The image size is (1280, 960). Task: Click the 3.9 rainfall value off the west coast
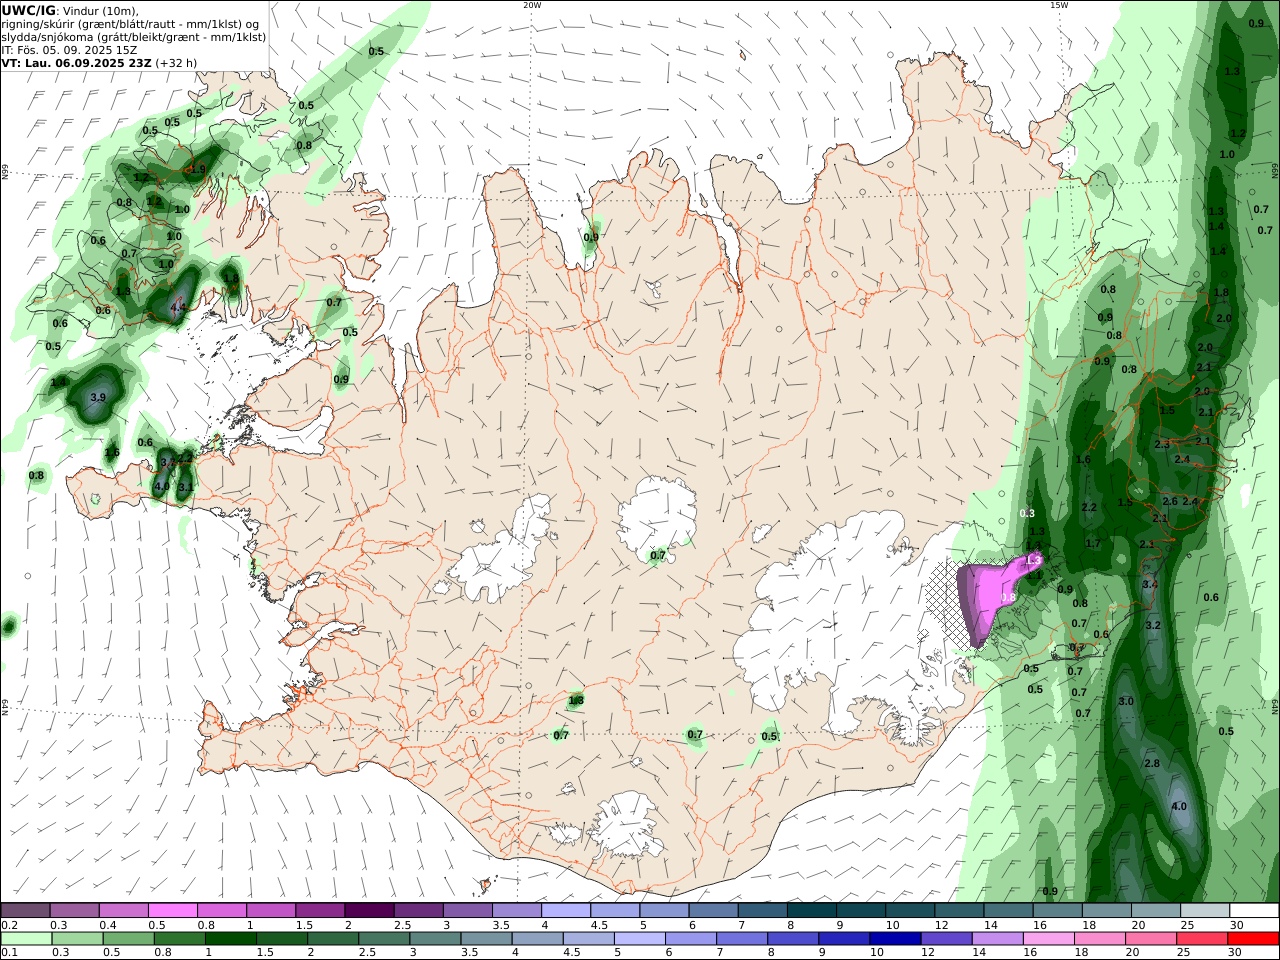tap(98, 397)
